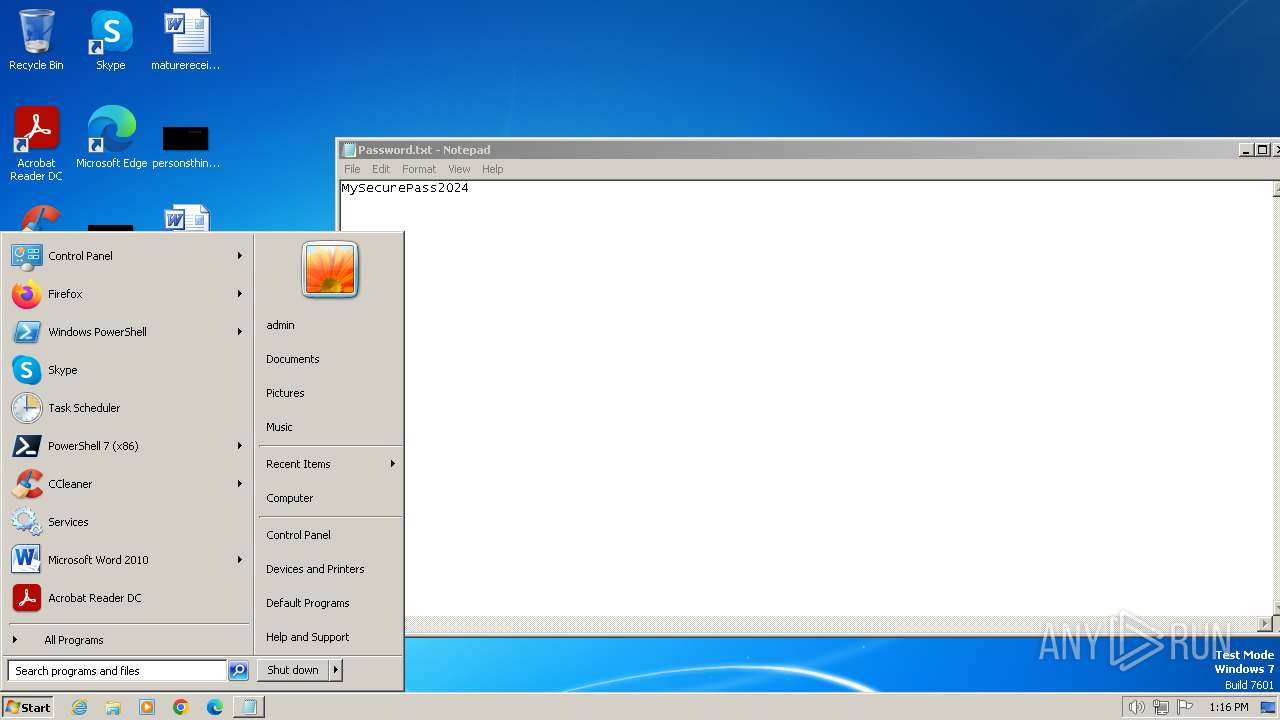Click the volume speaker tray icon

[x=1136, y=707]
